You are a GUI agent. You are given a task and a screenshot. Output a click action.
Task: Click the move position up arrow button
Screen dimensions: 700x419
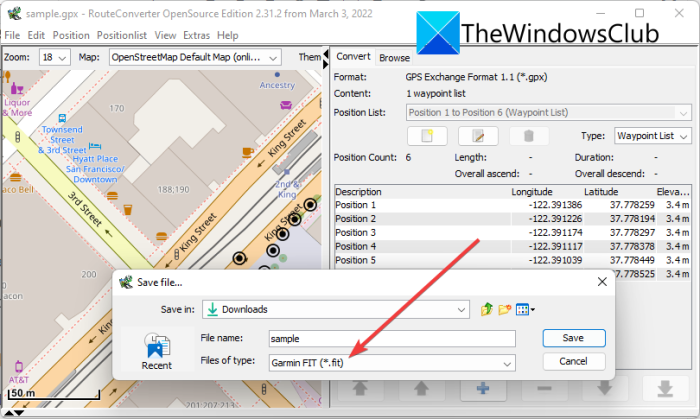pos(421,388)
